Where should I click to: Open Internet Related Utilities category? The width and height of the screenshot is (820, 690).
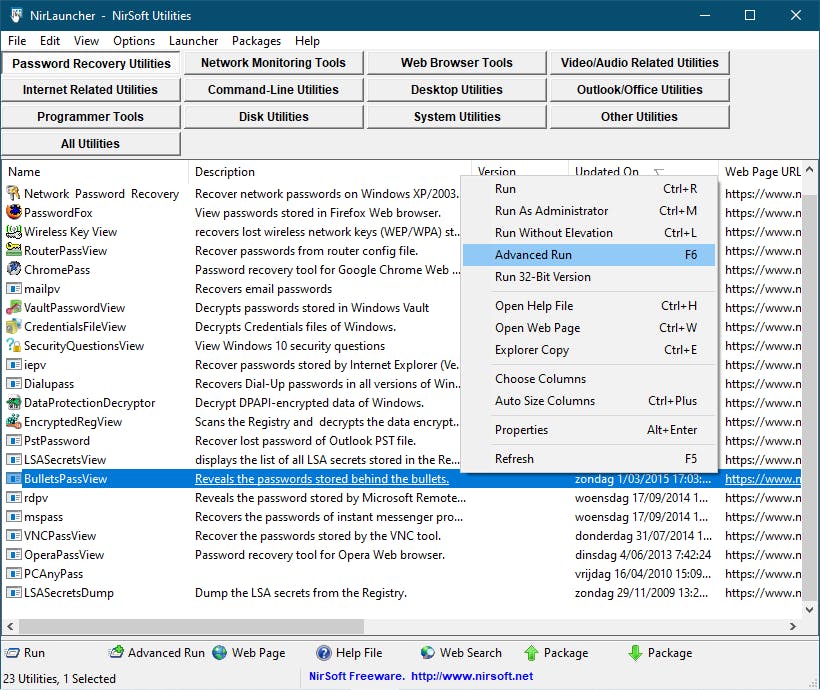tap(90, 90)
